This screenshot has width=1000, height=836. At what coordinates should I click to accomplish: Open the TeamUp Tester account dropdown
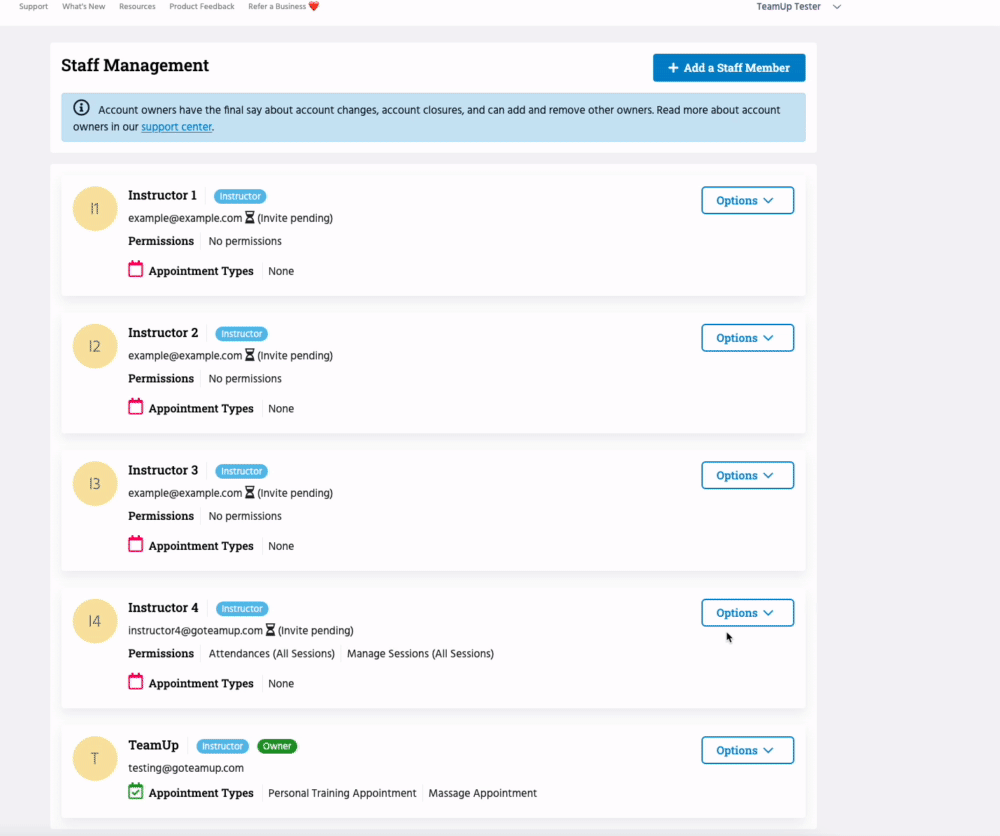pyautogui.click(x=798, y=7)
